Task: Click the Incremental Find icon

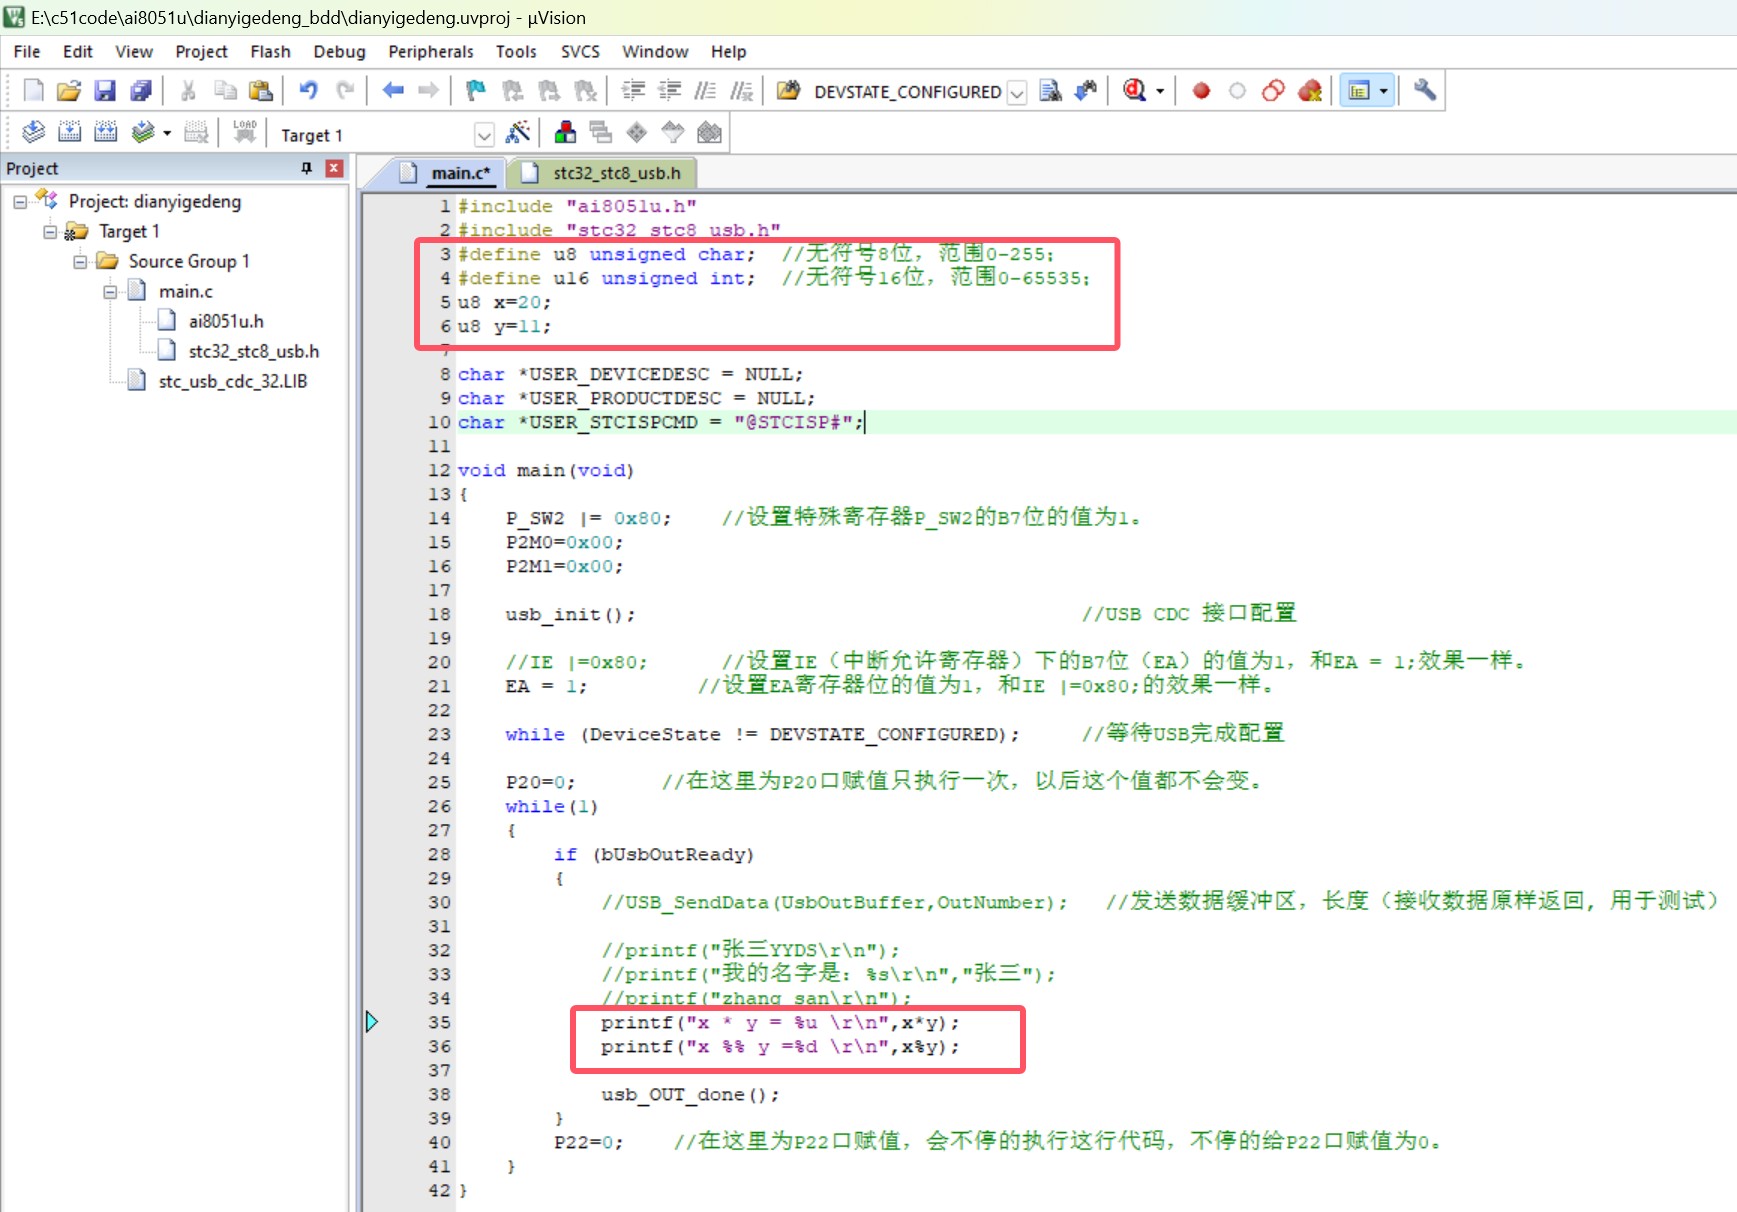Action: 1086,91
